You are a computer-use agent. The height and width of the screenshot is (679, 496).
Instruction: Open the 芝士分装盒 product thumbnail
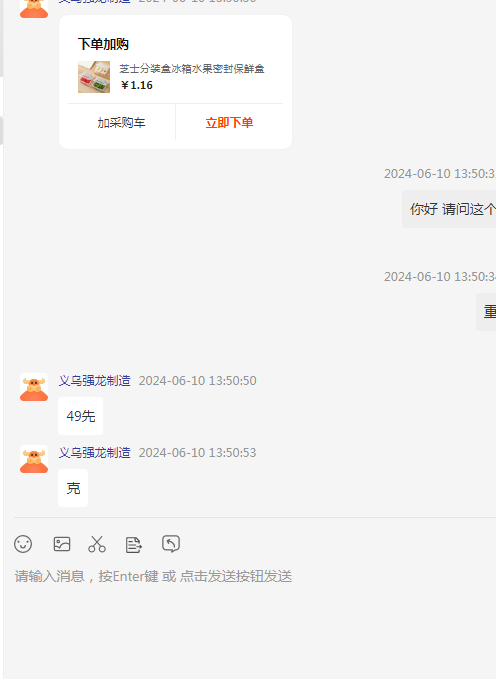tap(94, 77)
